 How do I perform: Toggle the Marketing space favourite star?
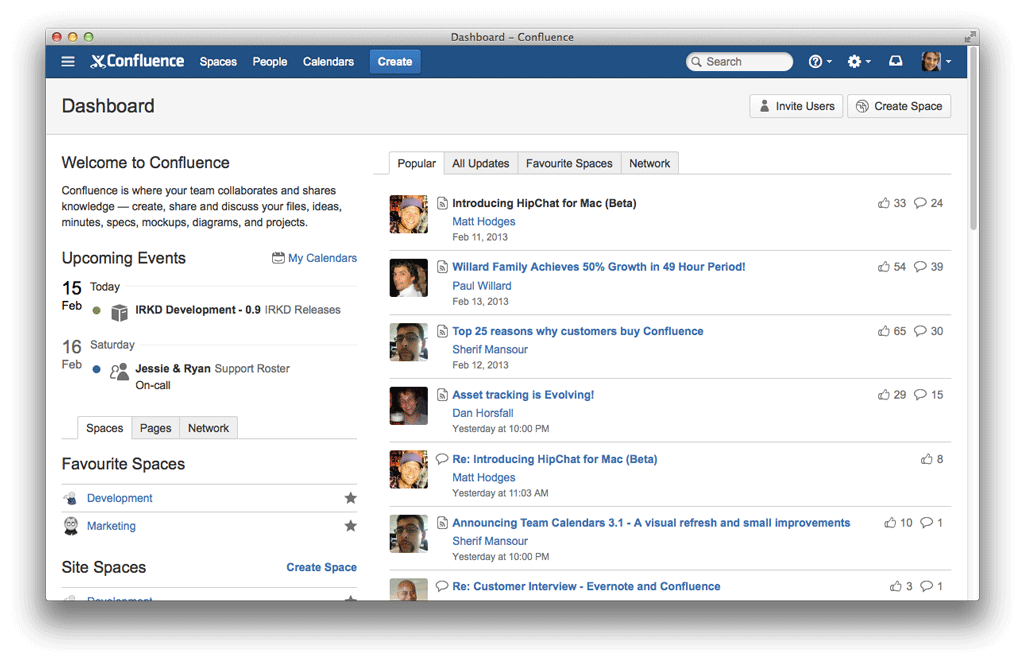(x=350, y=526)
